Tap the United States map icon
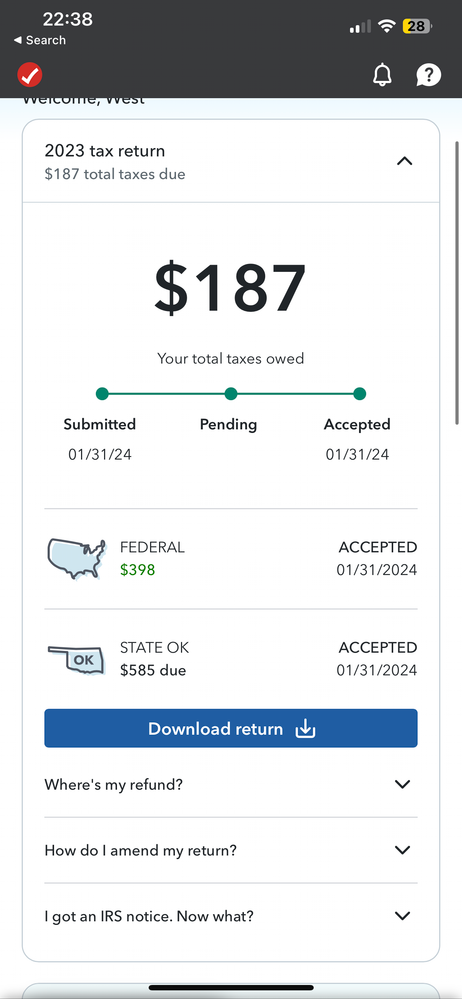This screenshot has width=462, height=999. tap(76, 559)
